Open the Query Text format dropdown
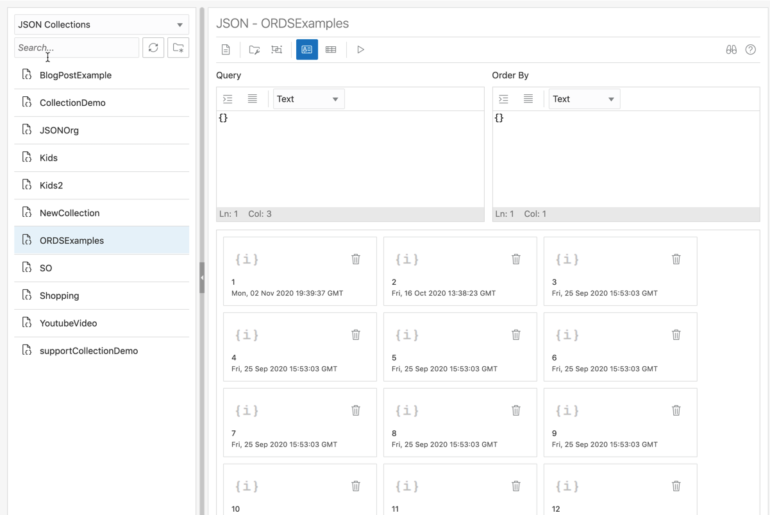The height and width of the screenshot is (515, 770). click(x=308, y=99)
